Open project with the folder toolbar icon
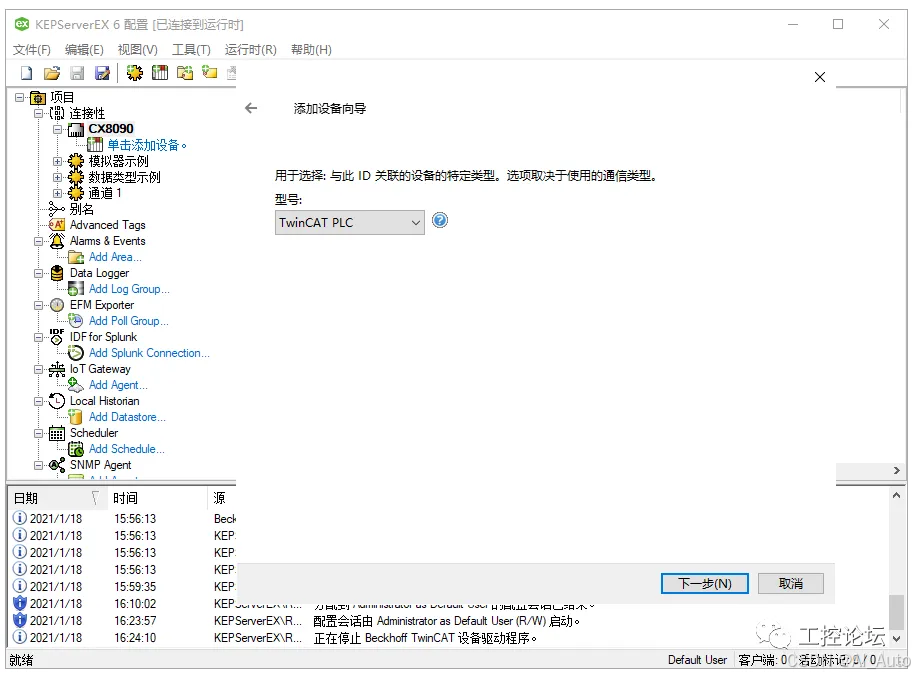This screenshot has width=915, height=676. (x=52, y=73)
